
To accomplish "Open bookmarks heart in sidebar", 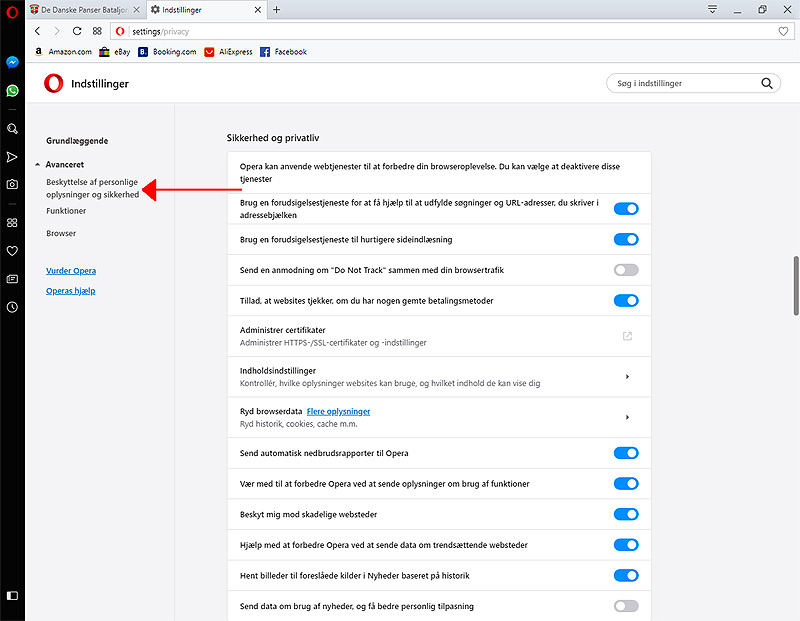I will 12,251.
